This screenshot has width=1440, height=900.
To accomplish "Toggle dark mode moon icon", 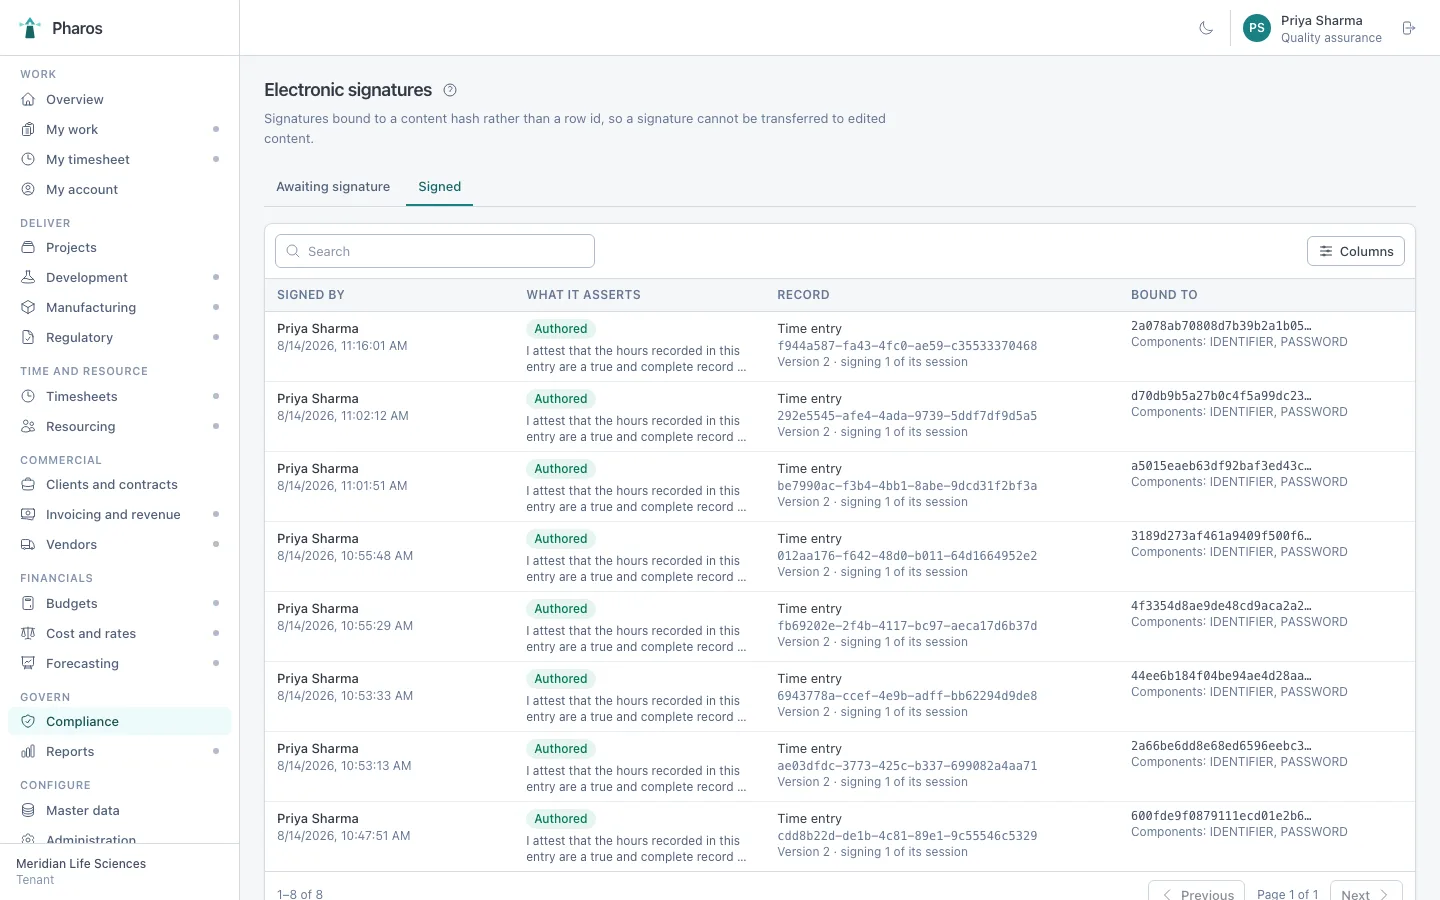I will coord(1206,28).
